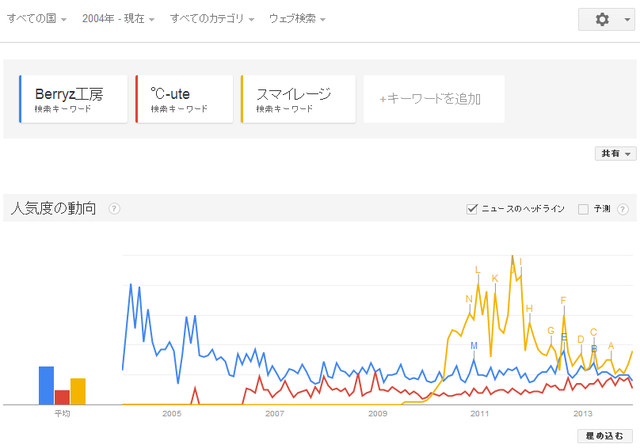Open the settings gear icon

tap(602, 19)
